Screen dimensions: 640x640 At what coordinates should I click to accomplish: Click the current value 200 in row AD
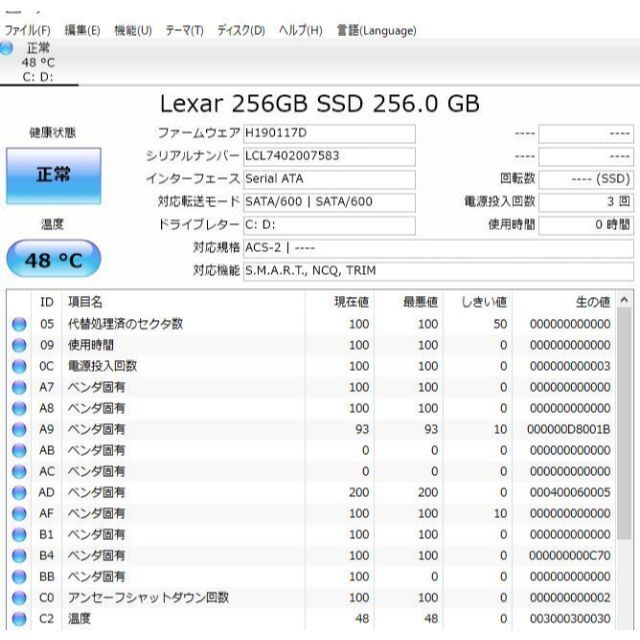359,493
